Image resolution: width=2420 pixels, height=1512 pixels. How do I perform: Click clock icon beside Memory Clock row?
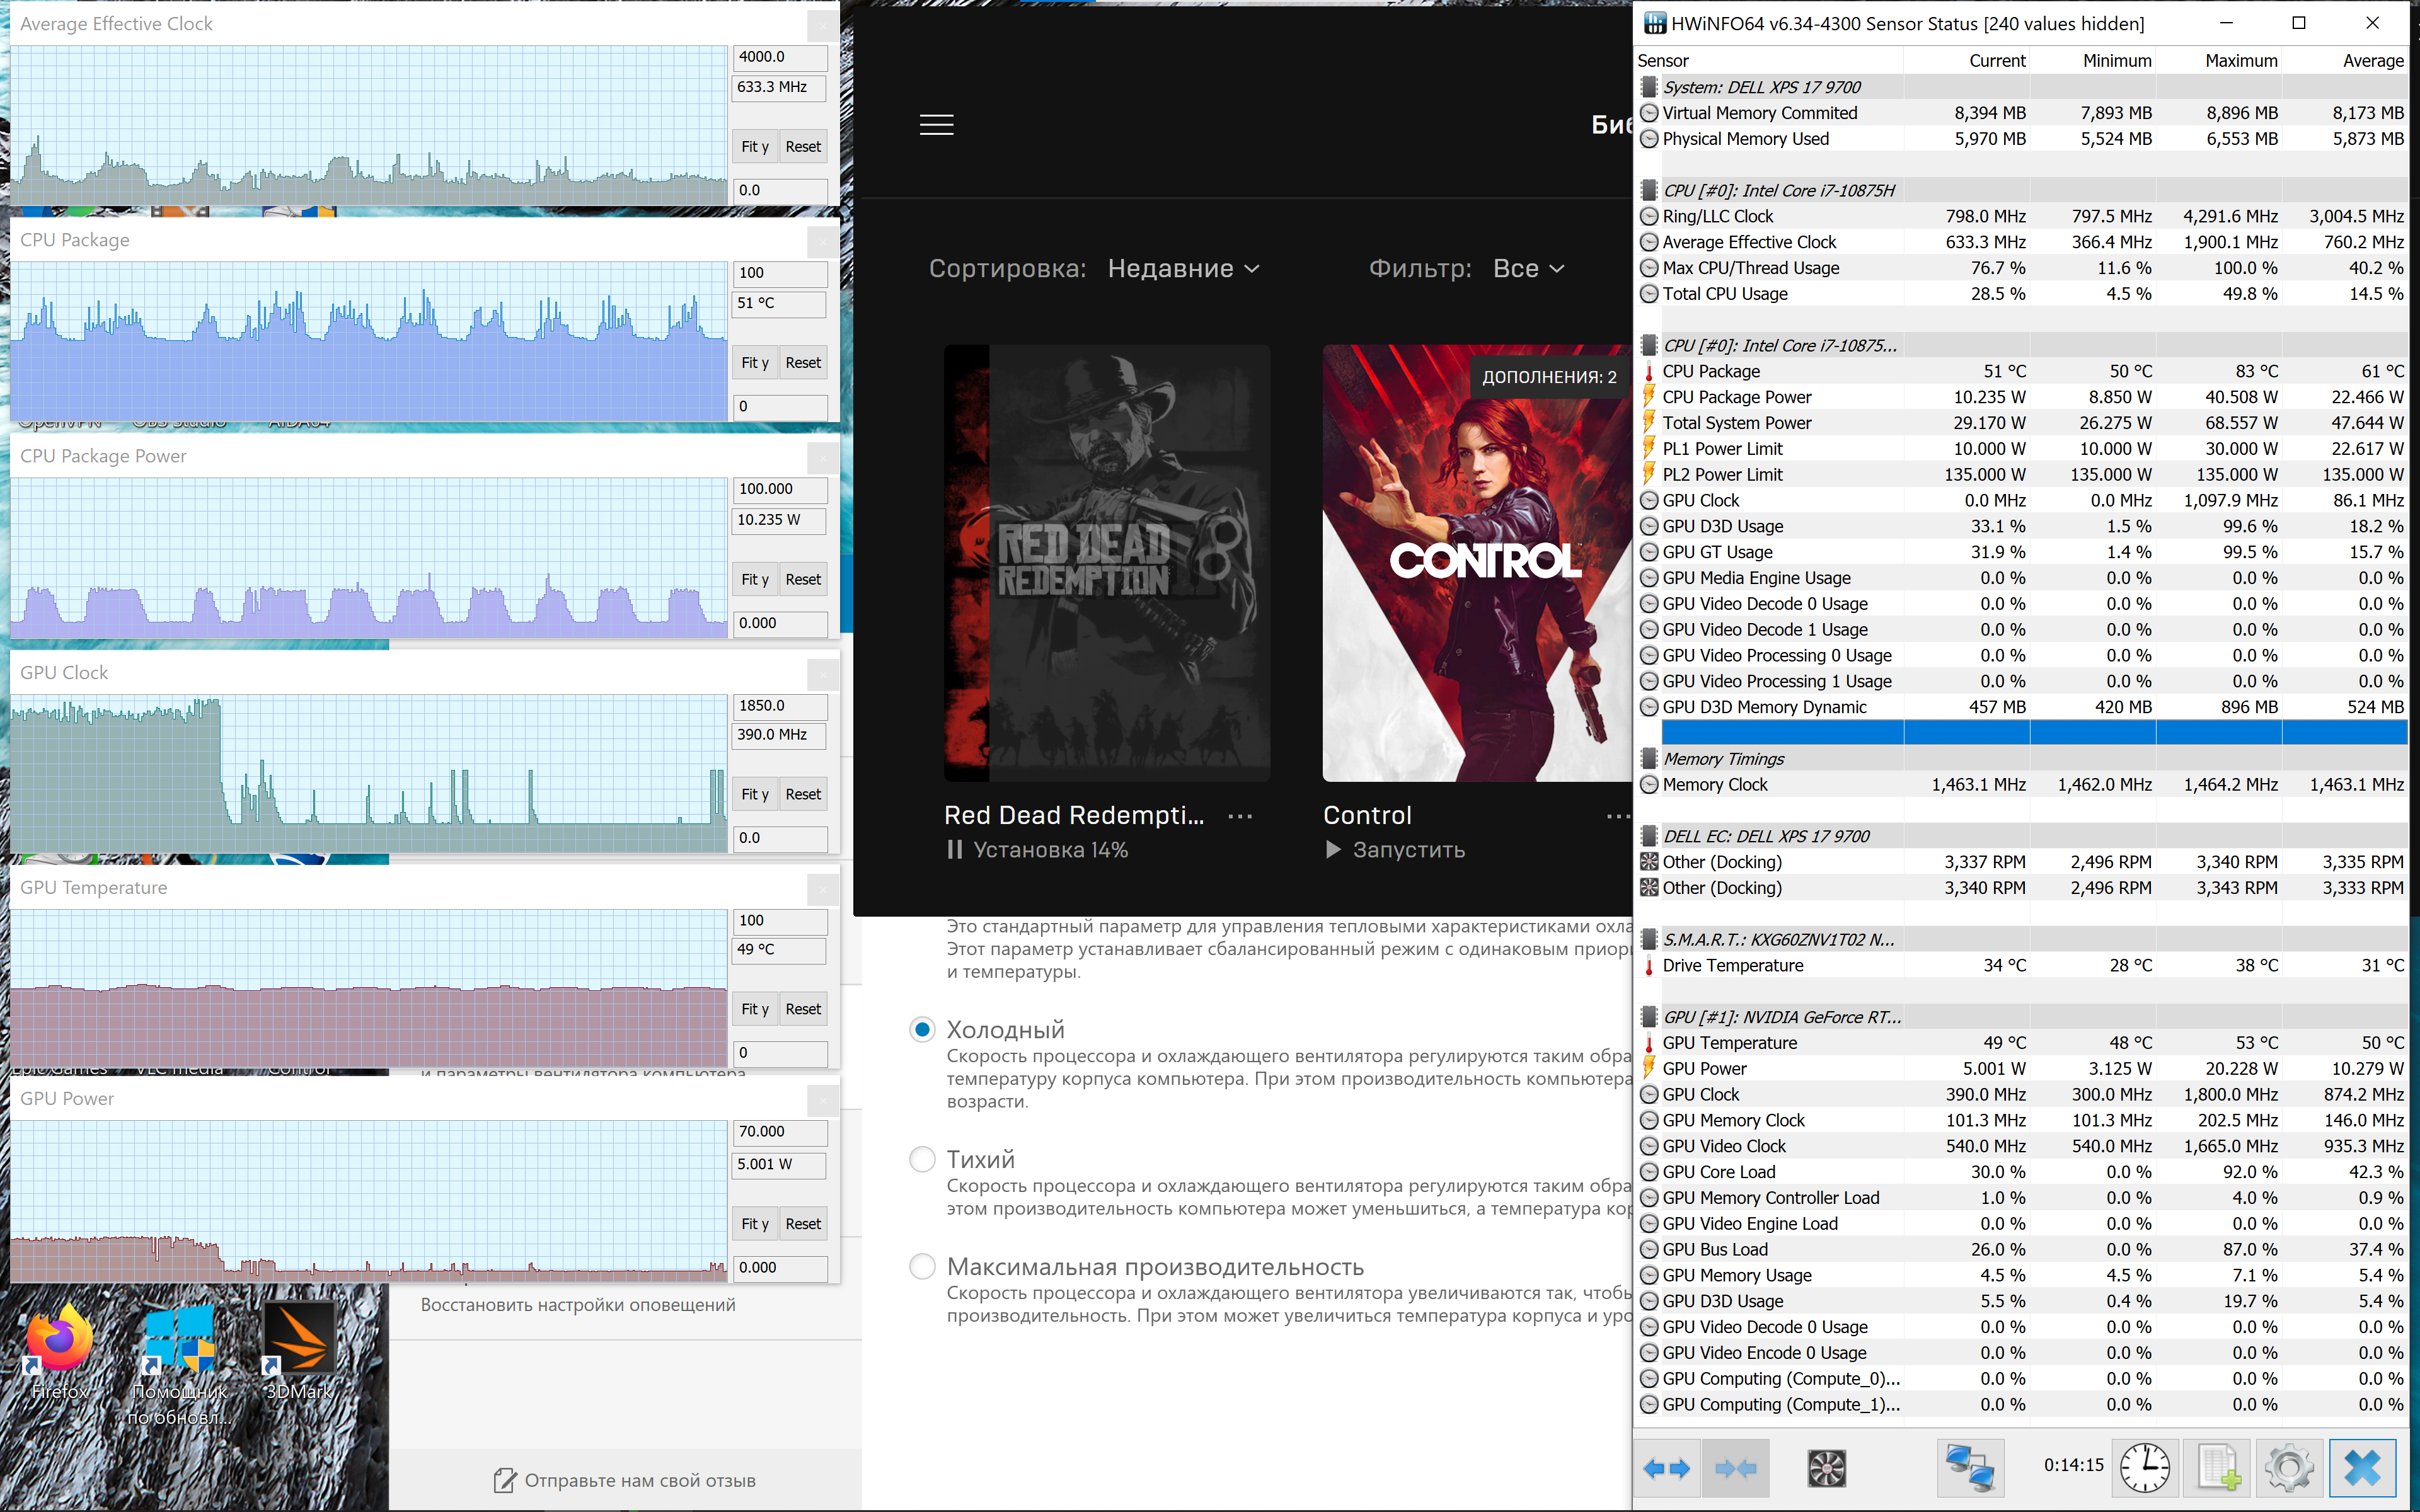coord(1649,785)
